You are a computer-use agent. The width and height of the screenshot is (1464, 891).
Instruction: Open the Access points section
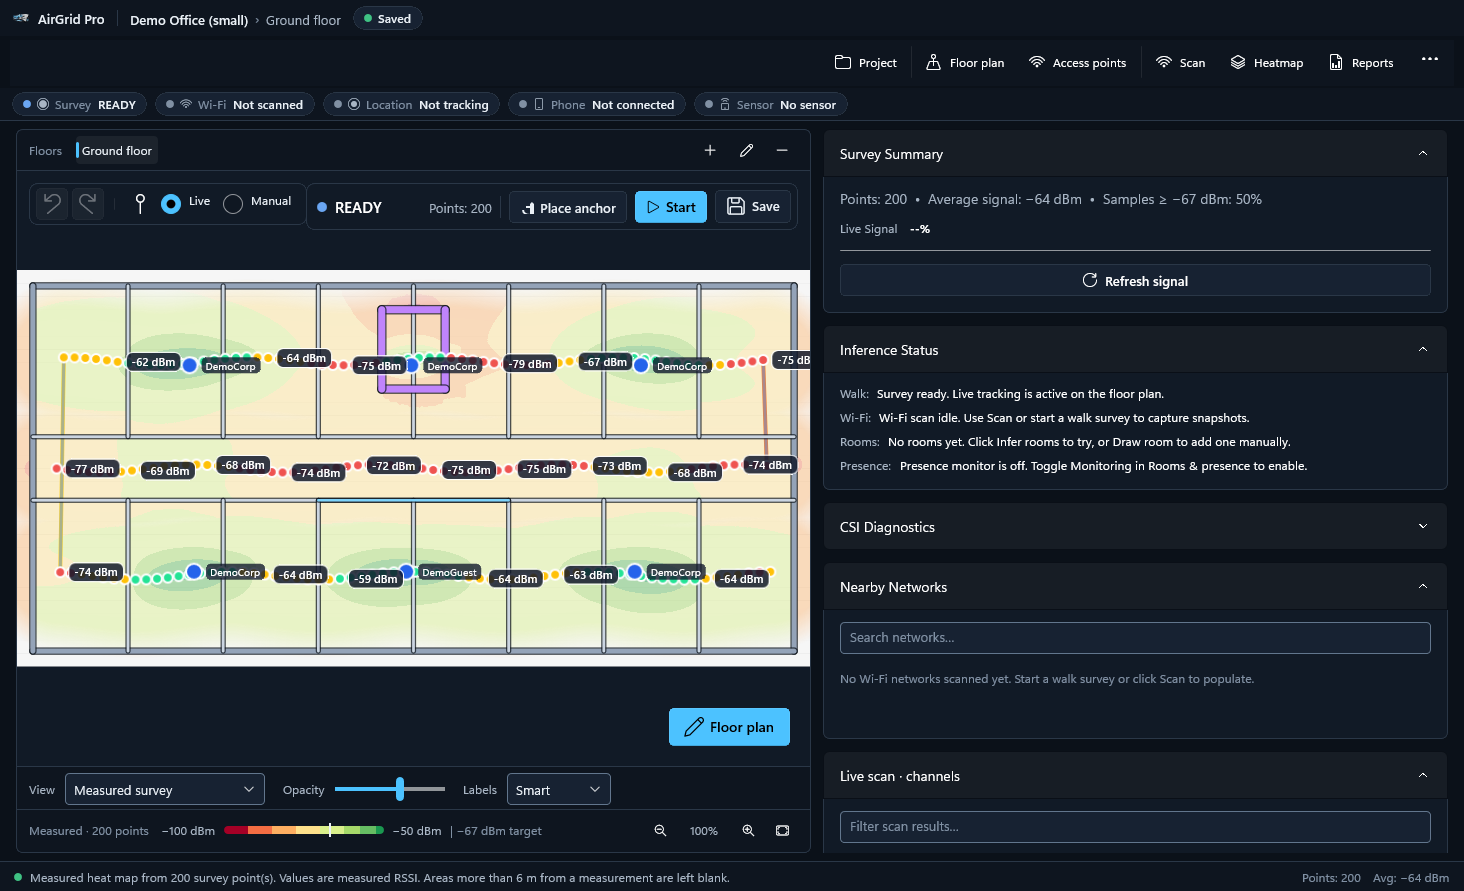point(1077,62)
